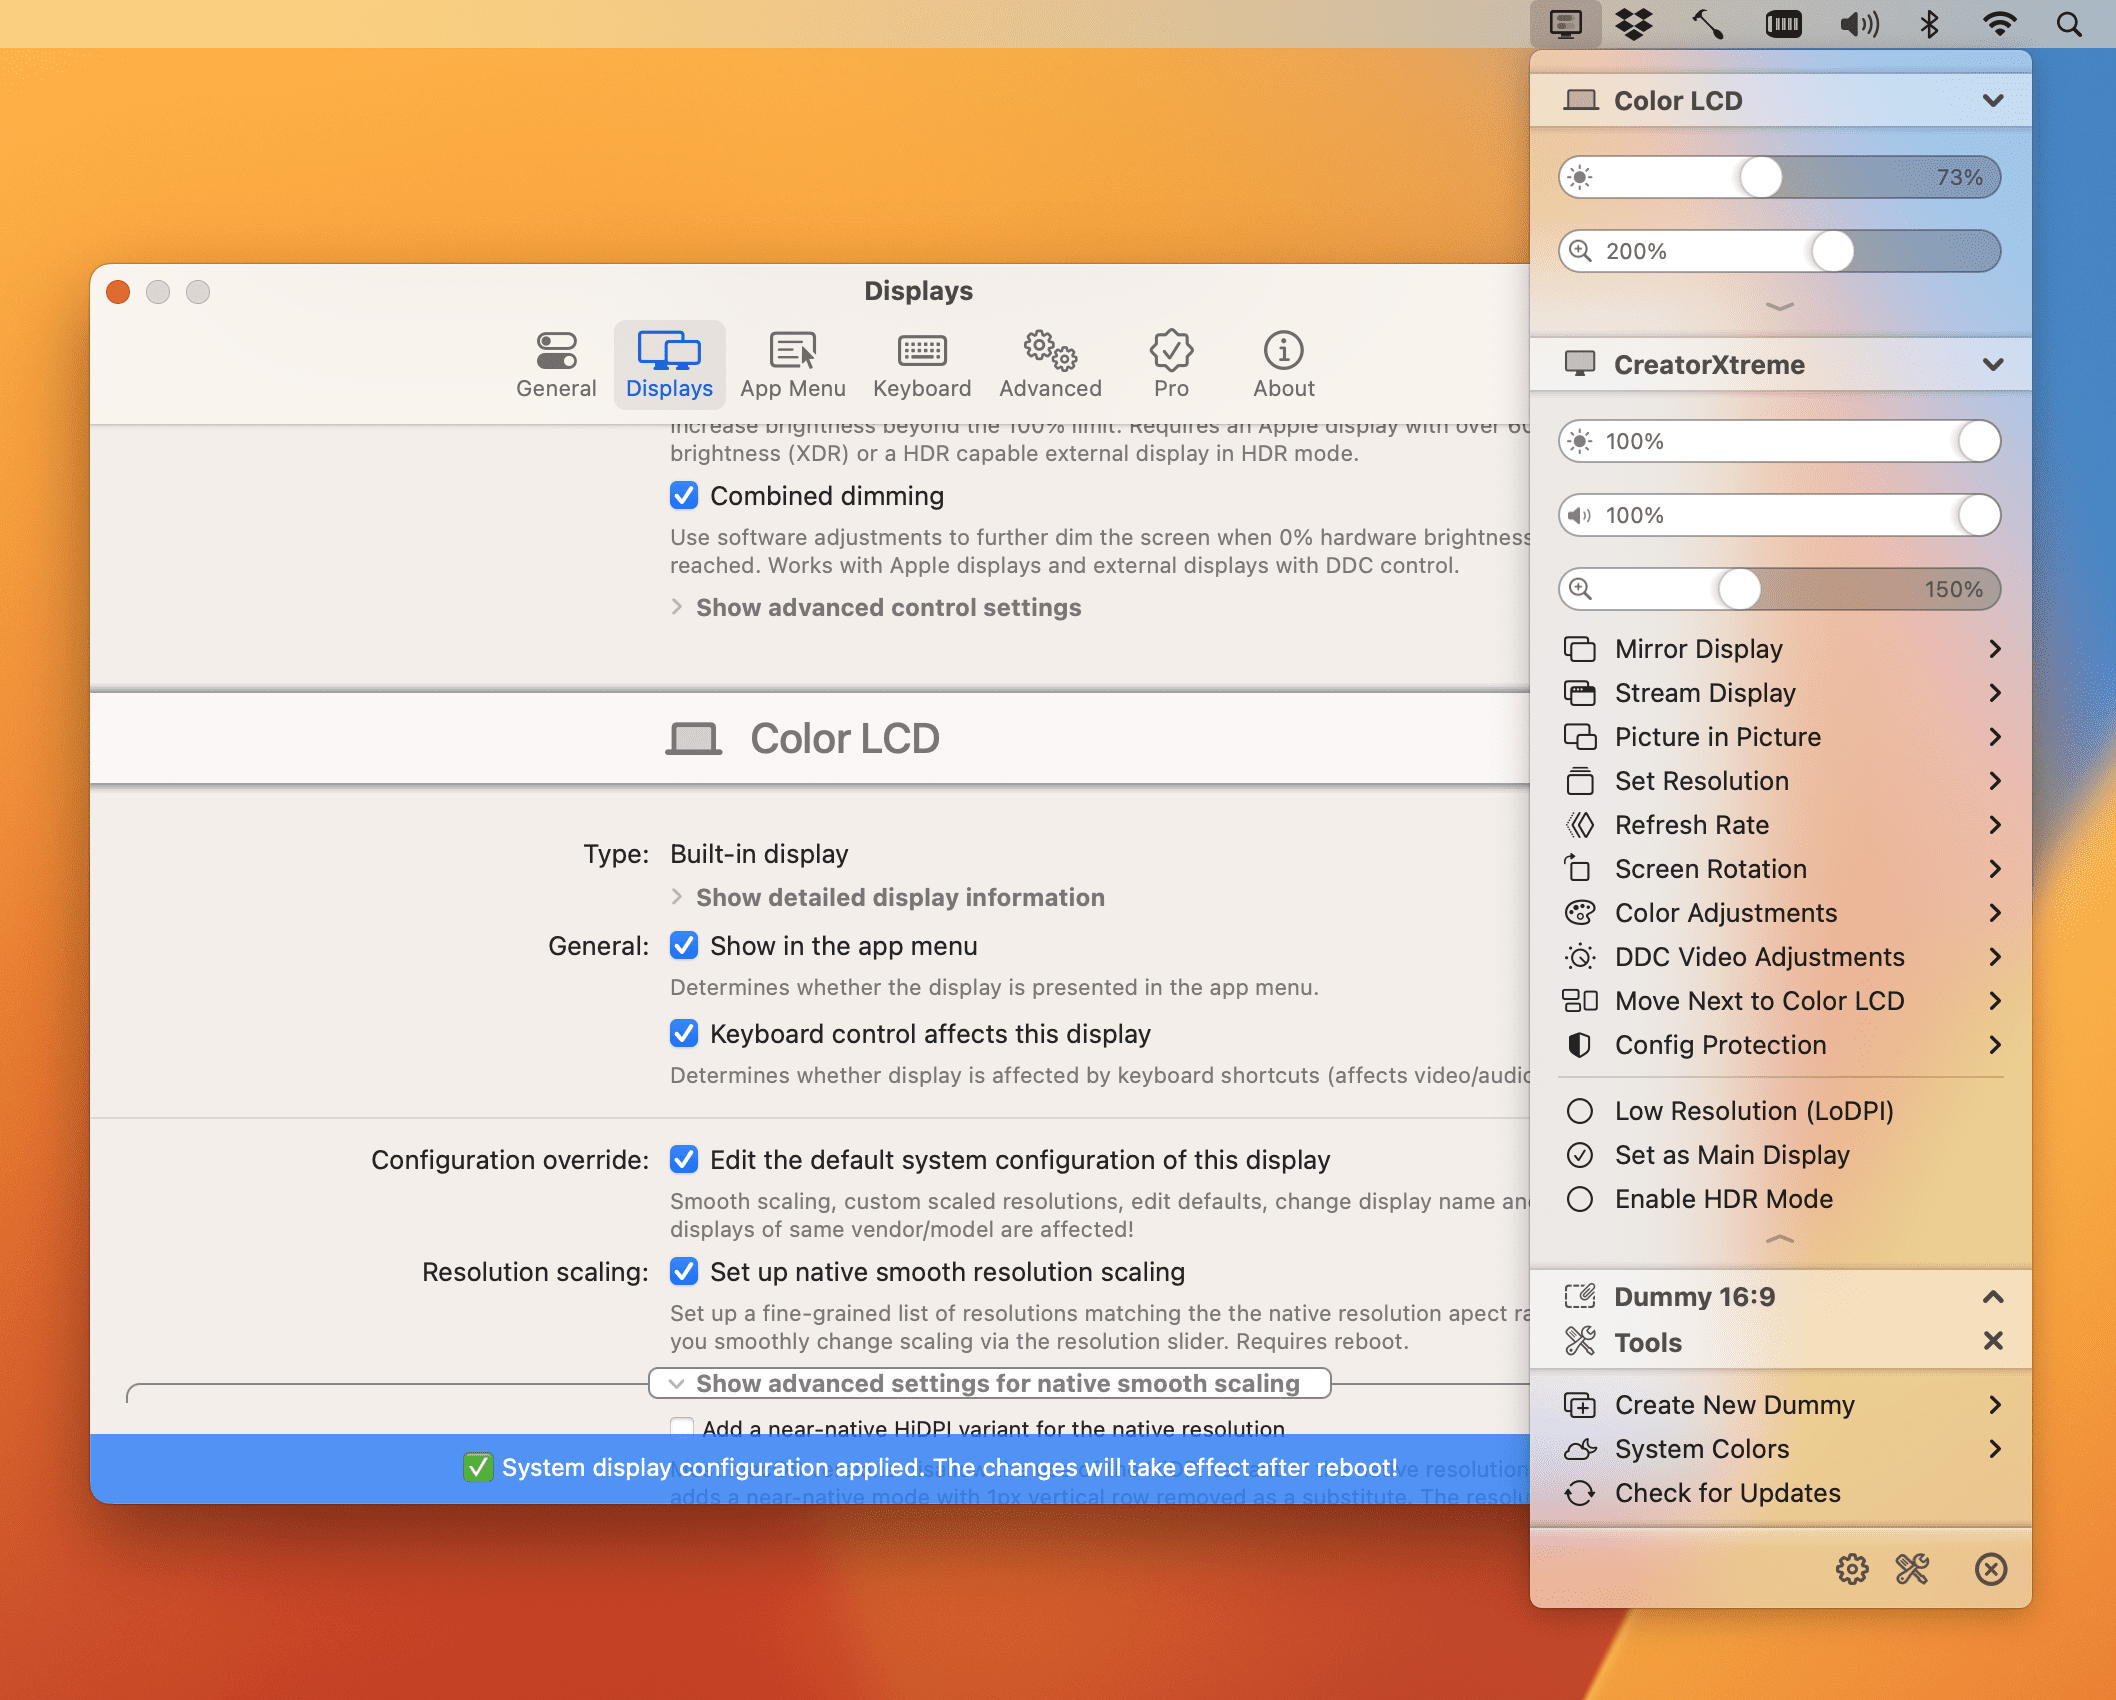Switch to the Advanced tab
This screenshot has width=2116, height=1700.
1050,365
